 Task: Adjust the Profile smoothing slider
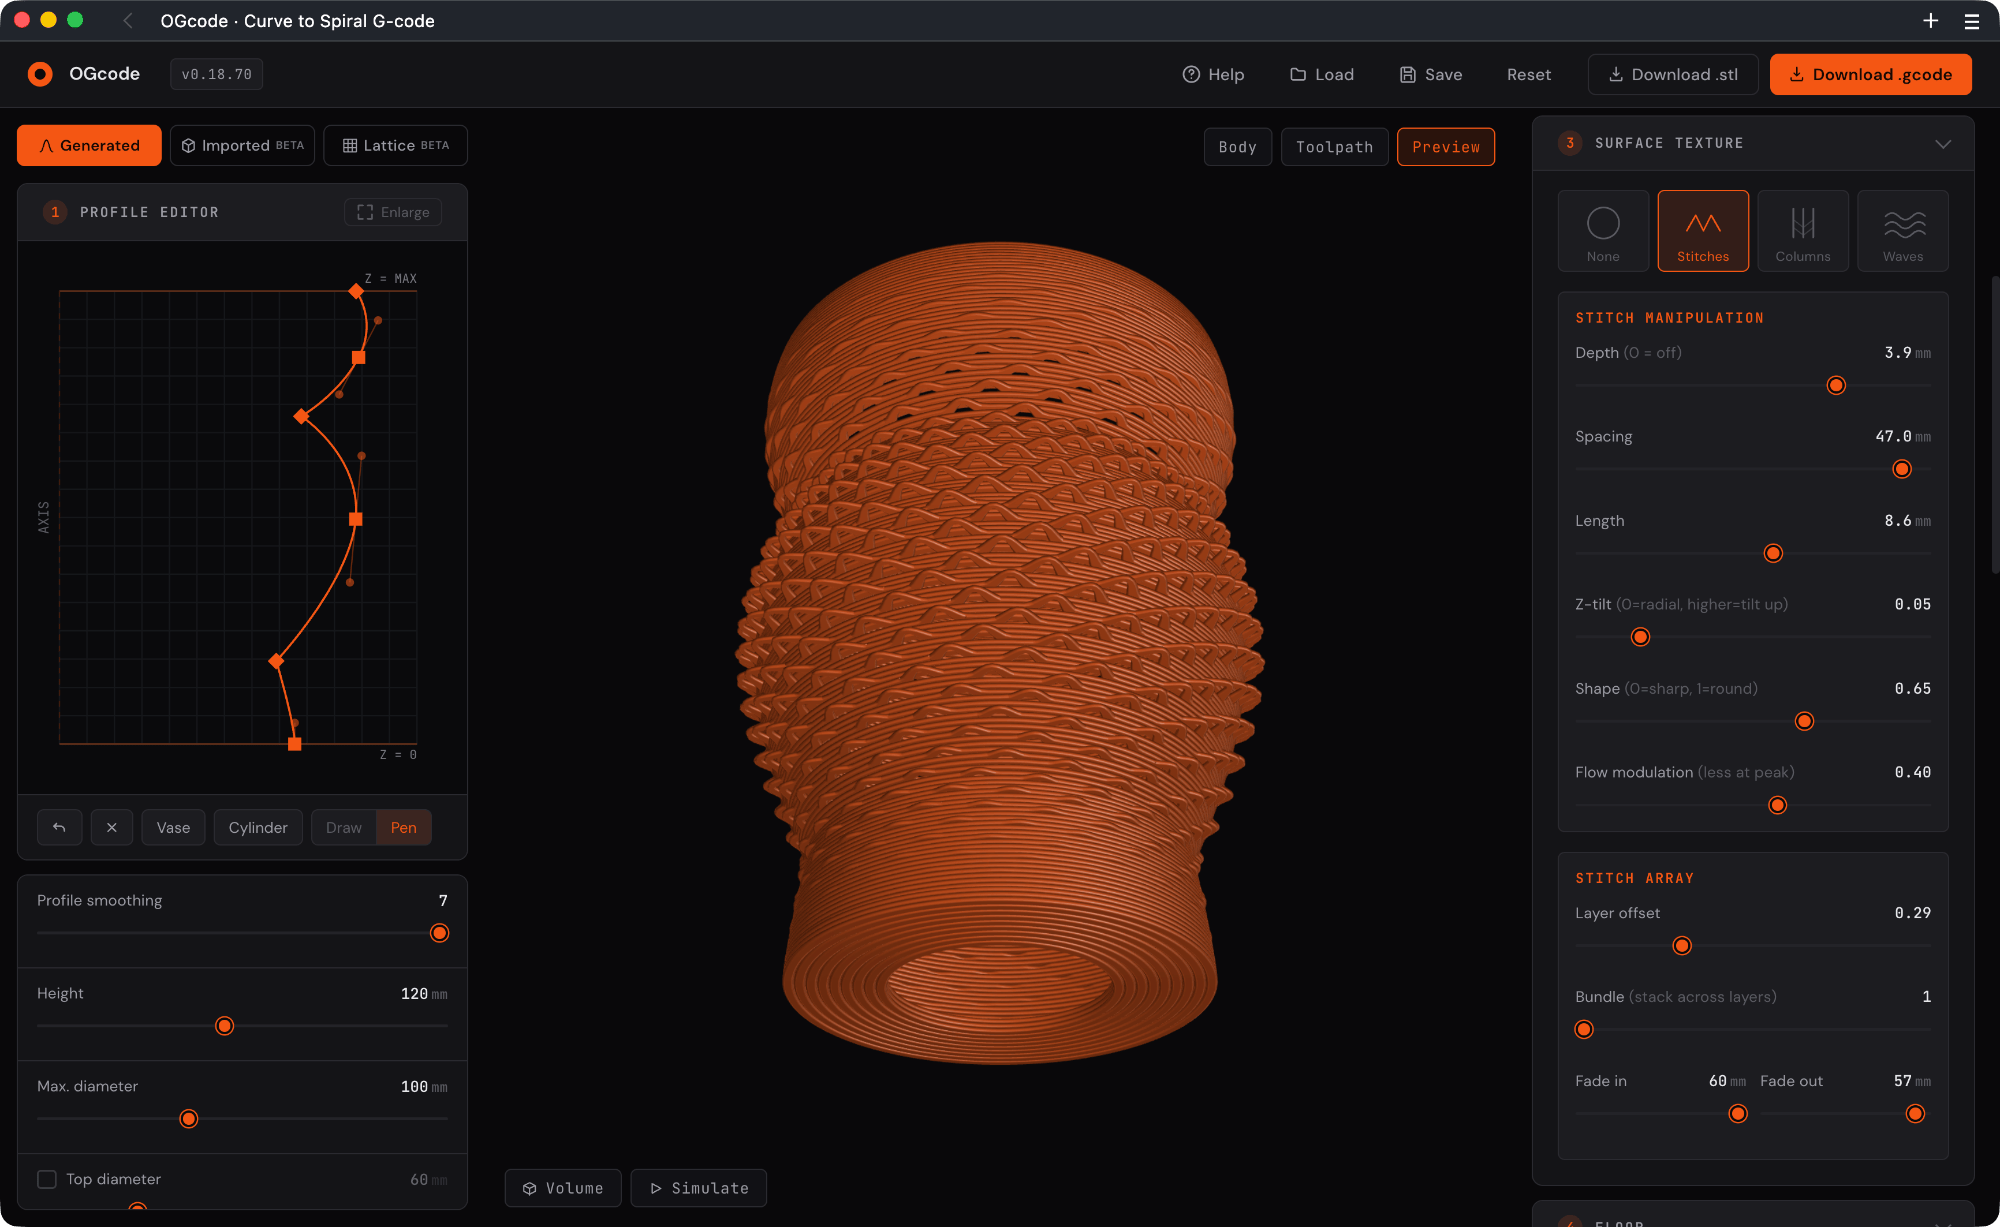pyautogui.click(x=439, y=933)
